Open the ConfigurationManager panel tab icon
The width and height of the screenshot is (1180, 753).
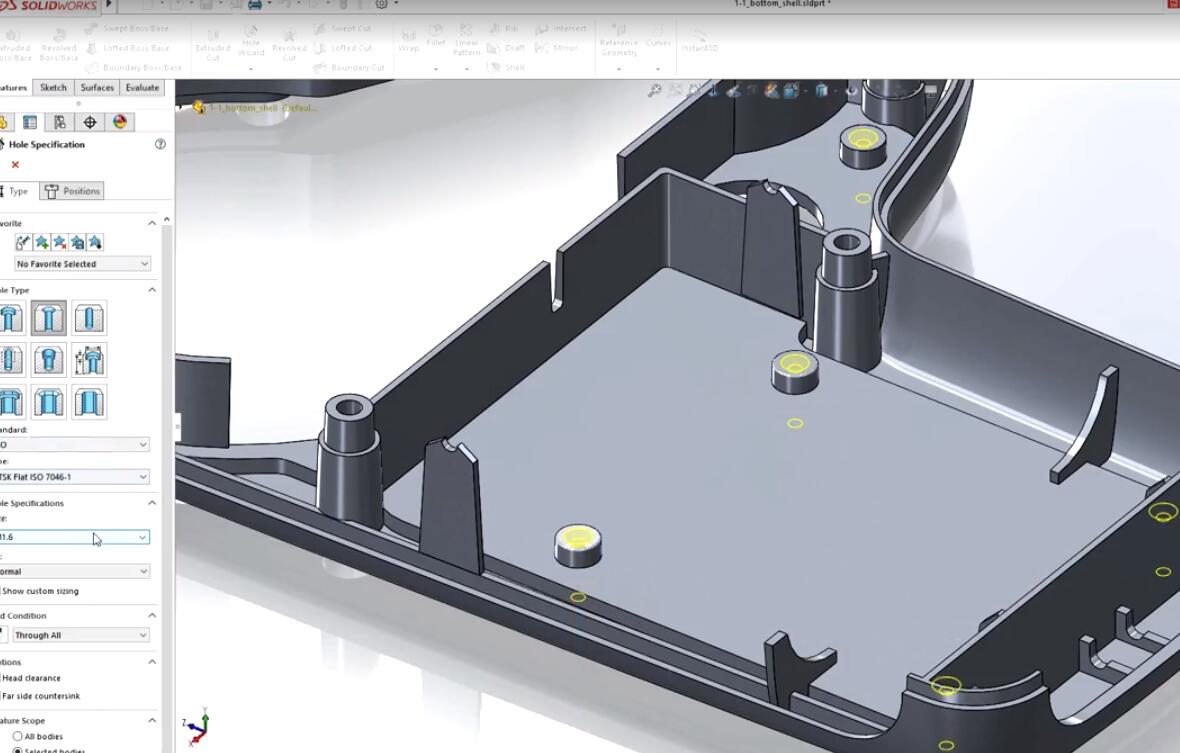[x=59, y=122]
